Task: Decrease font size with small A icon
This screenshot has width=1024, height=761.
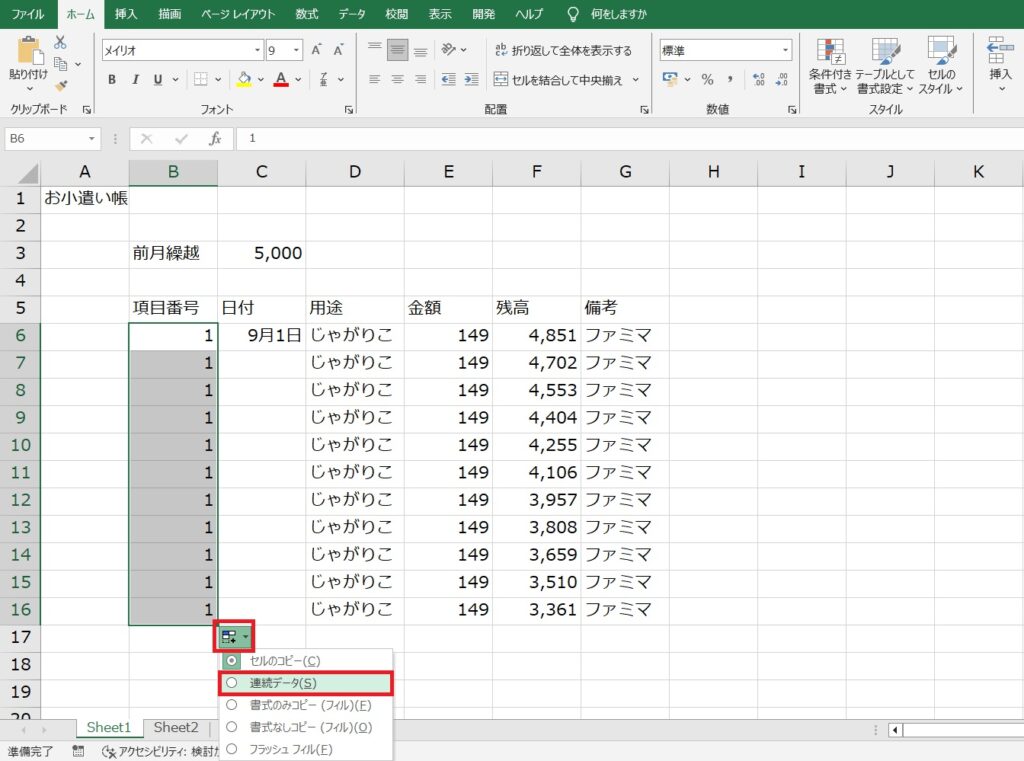Action: point(338,50)
